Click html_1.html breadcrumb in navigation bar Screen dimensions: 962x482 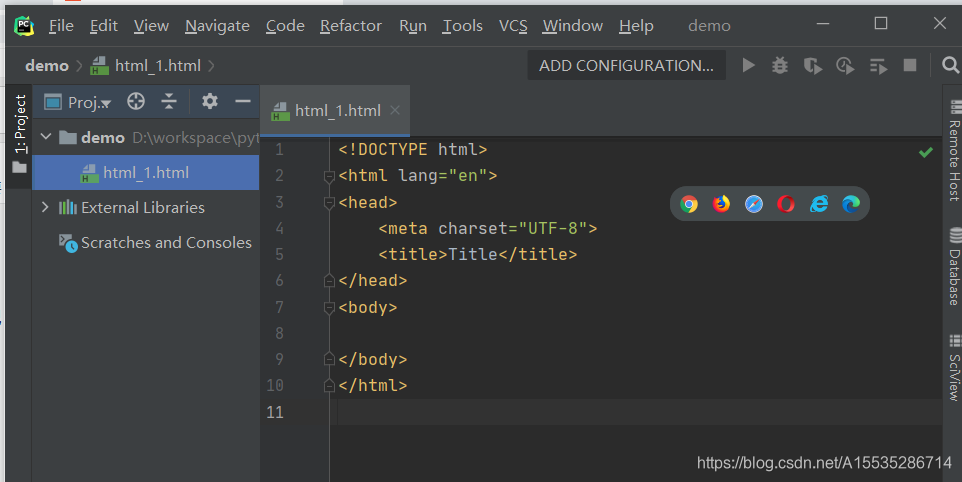[146, 66]
